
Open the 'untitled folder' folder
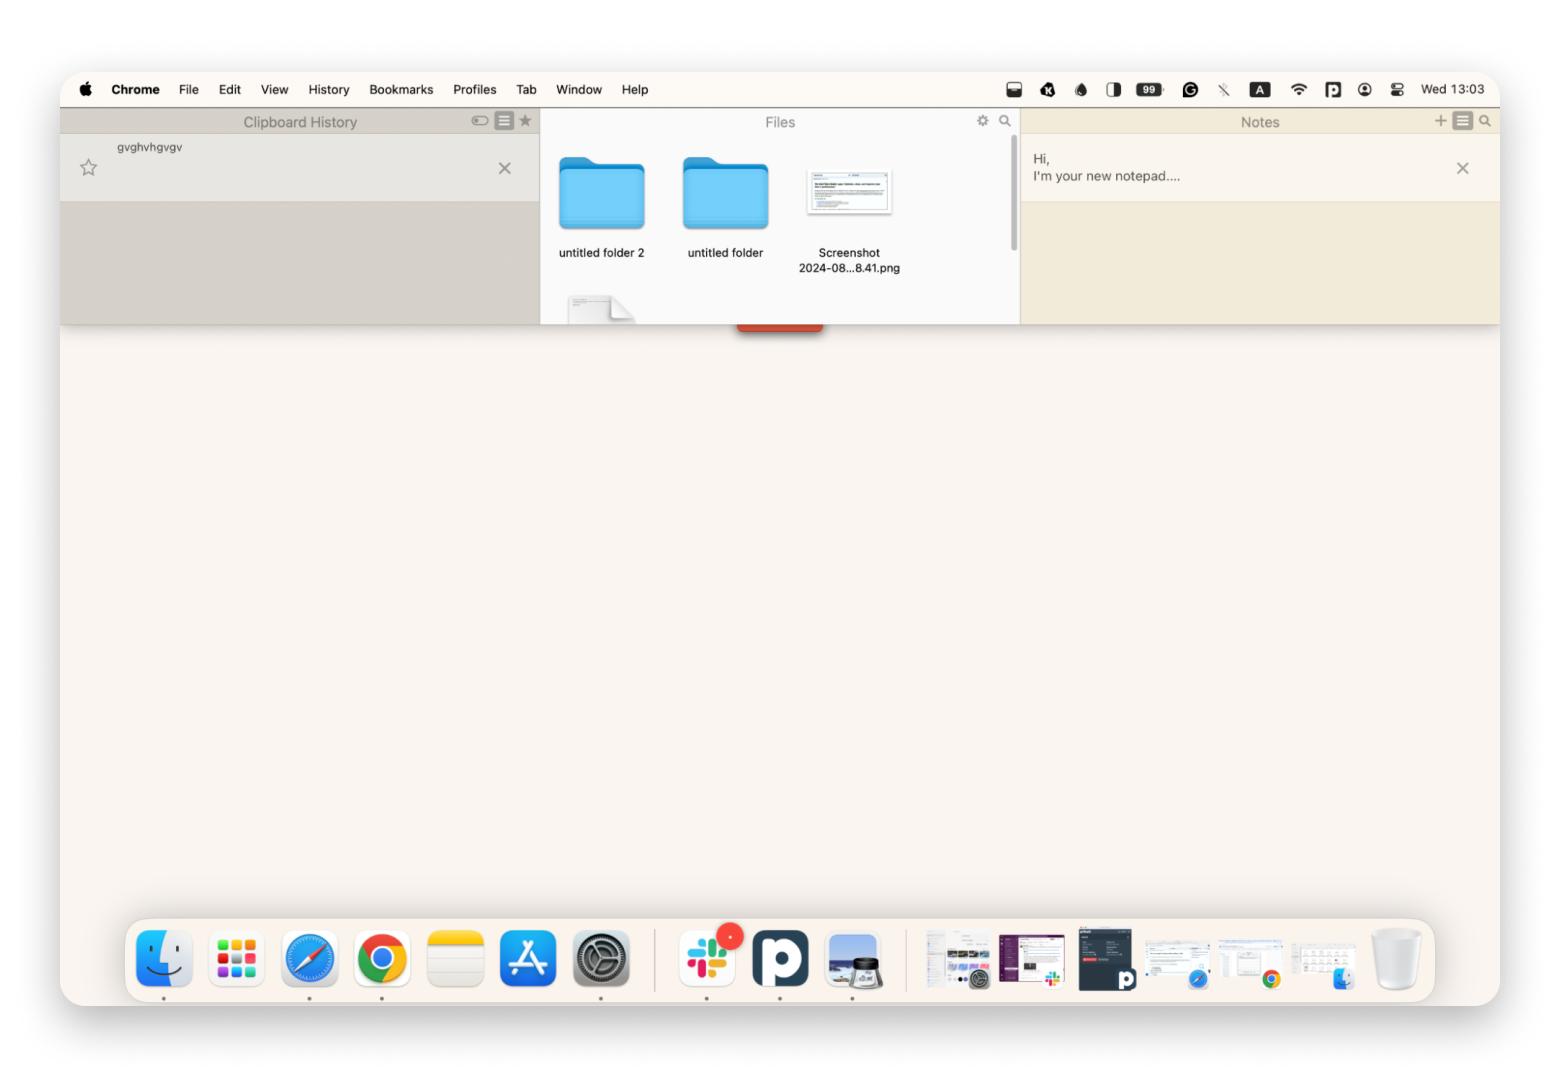pyautogui.click(x=725, y=195)
